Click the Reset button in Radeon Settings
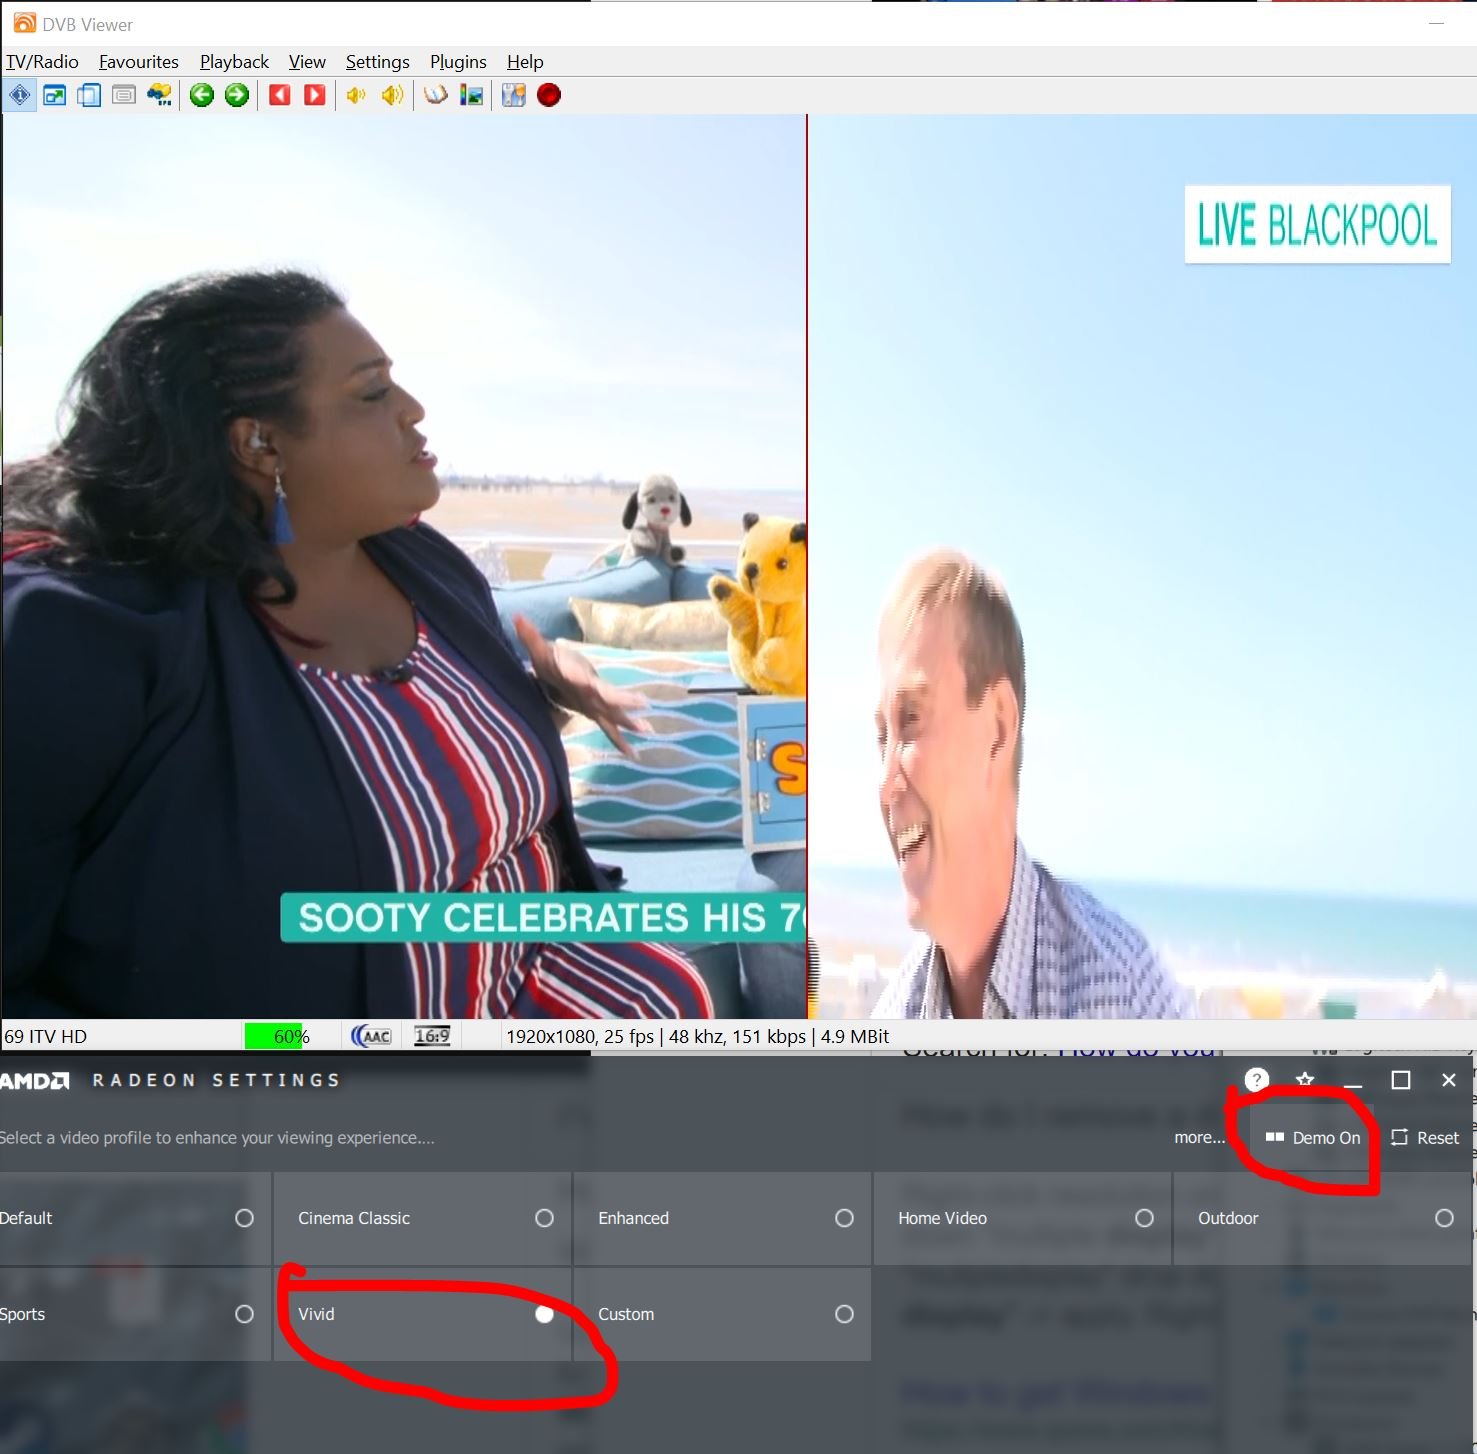The width and height of the screenshot is (1477, 1454). click(x=1425, y=1138)
